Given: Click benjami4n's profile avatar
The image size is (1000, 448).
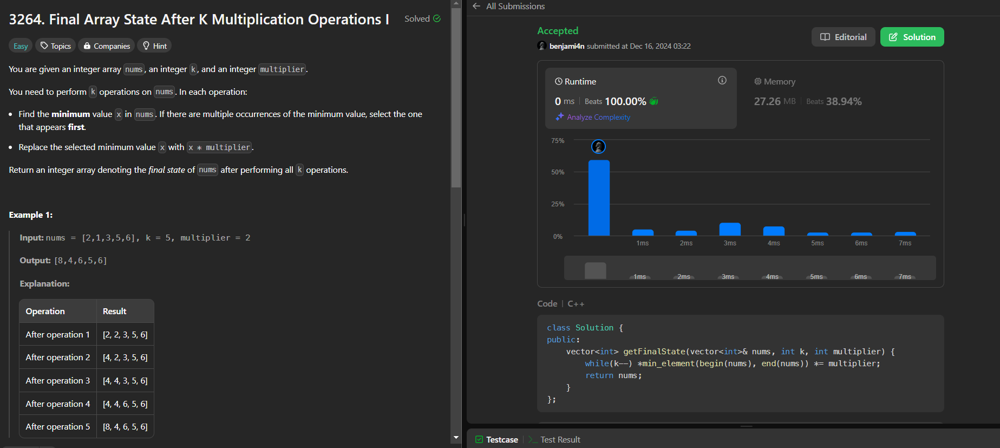Looking at the screenshot, I should 542,46.
